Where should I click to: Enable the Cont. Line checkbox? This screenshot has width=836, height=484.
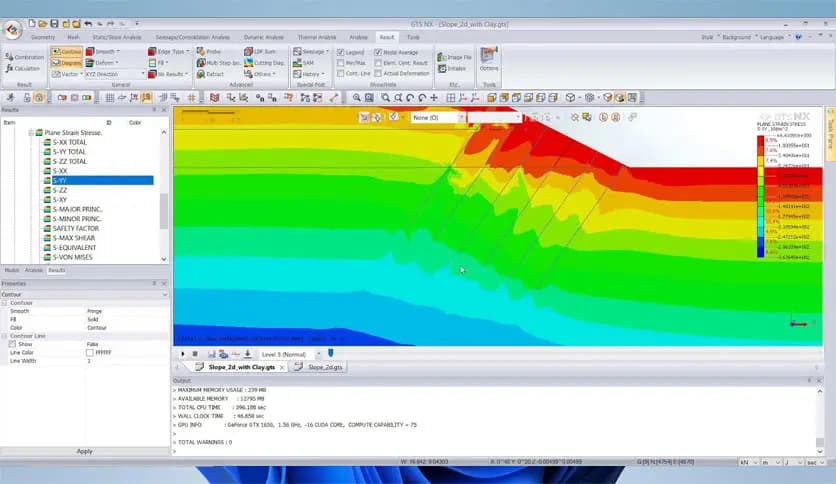pos(340,74)
